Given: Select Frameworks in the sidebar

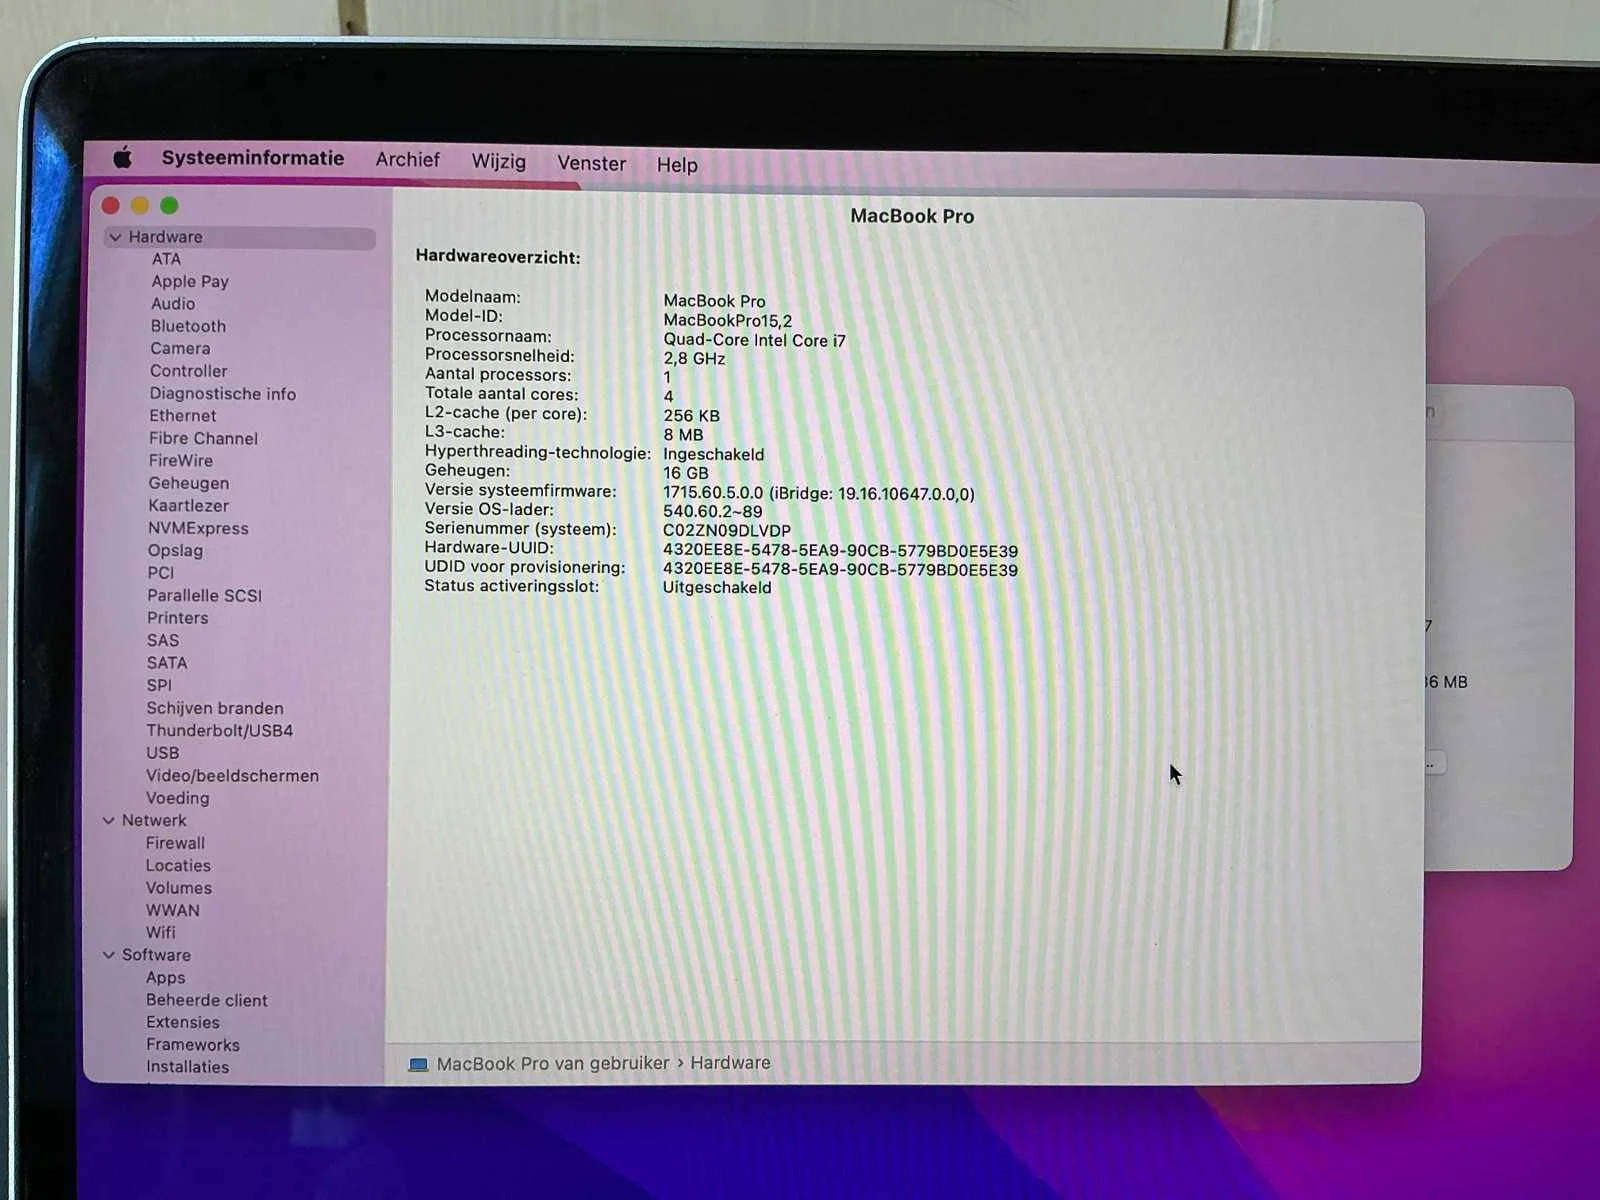Looking at the screenshot, I should [x=193, y=1045].
